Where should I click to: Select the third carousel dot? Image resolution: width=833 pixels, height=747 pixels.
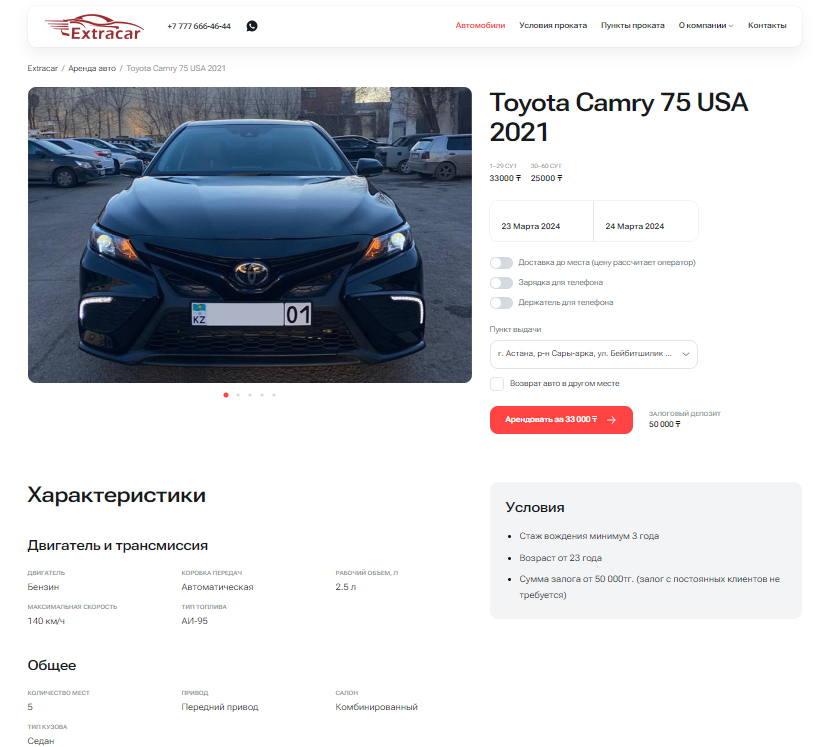pos(250,395)
